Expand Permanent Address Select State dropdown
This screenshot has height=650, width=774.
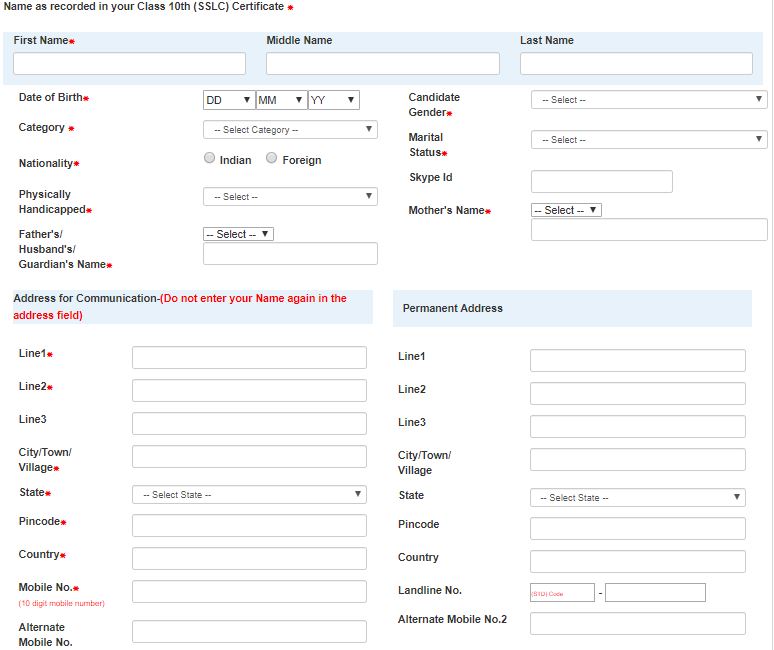pyautogui.click(x=637, y=497)
